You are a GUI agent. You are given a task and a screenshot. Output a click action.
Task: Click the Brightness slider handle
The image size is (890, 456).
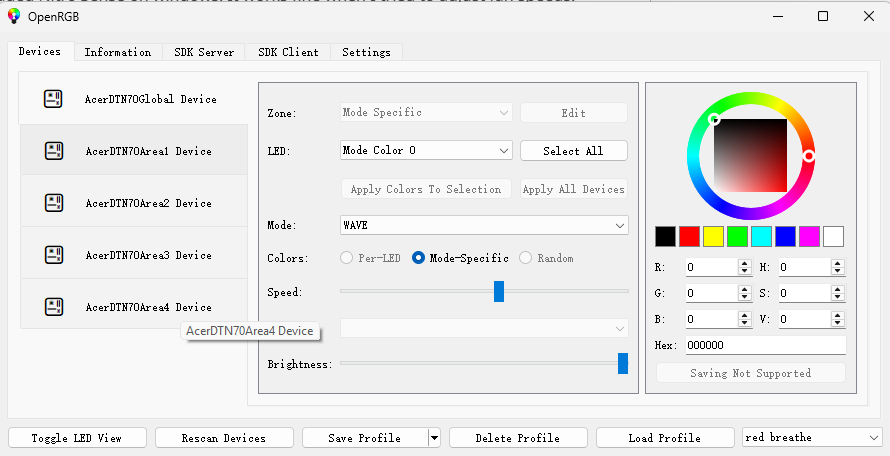click(623, 363)
